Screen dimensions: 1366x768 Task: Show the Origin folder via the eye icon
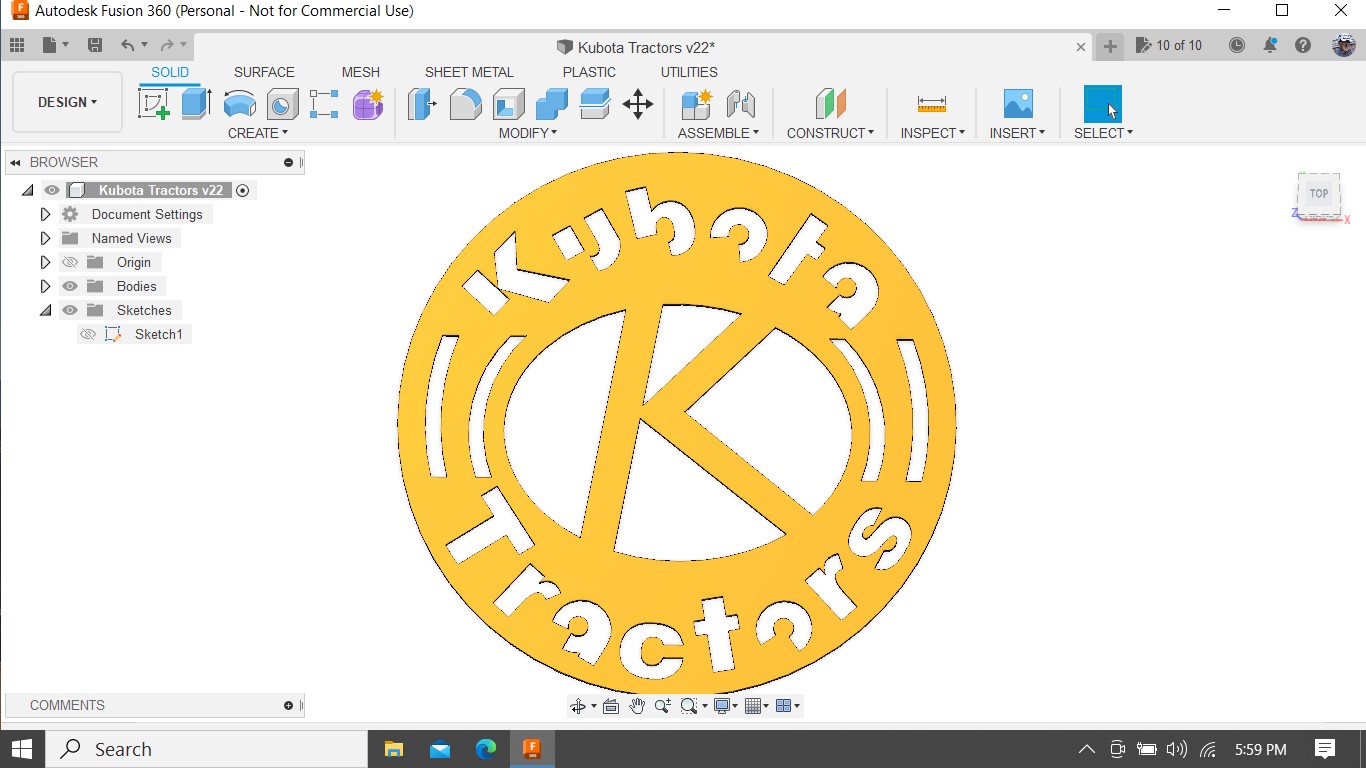click(70, 262)
